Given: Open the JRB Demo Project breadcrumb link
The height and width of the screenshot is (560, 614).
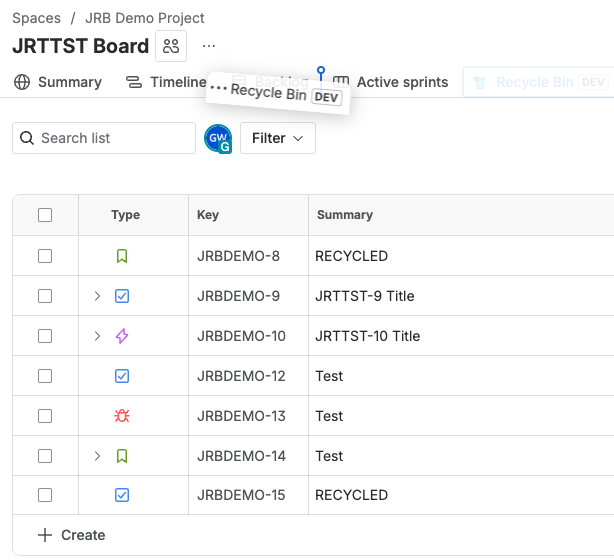Looking at the screenshot, I should pyautogui.click(x=145, y=18).
